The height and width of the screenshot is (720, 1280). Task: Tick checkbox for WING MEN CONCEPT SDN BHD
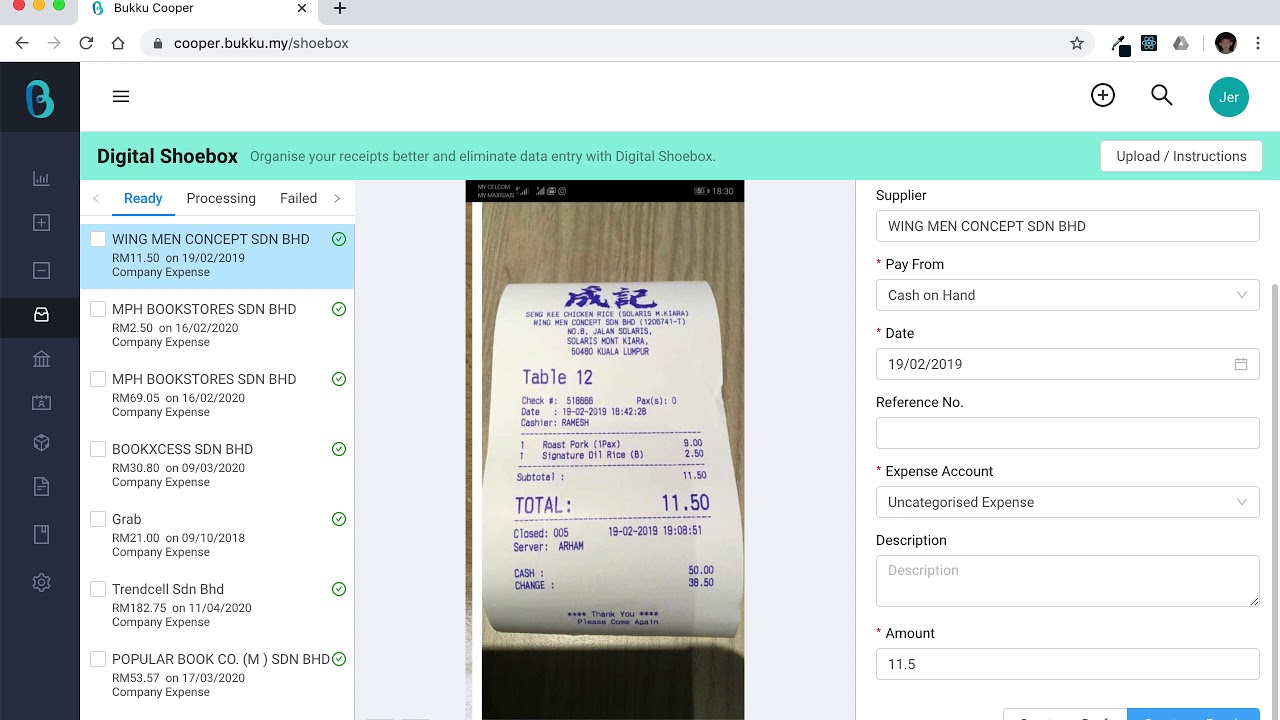click(98, 239)
